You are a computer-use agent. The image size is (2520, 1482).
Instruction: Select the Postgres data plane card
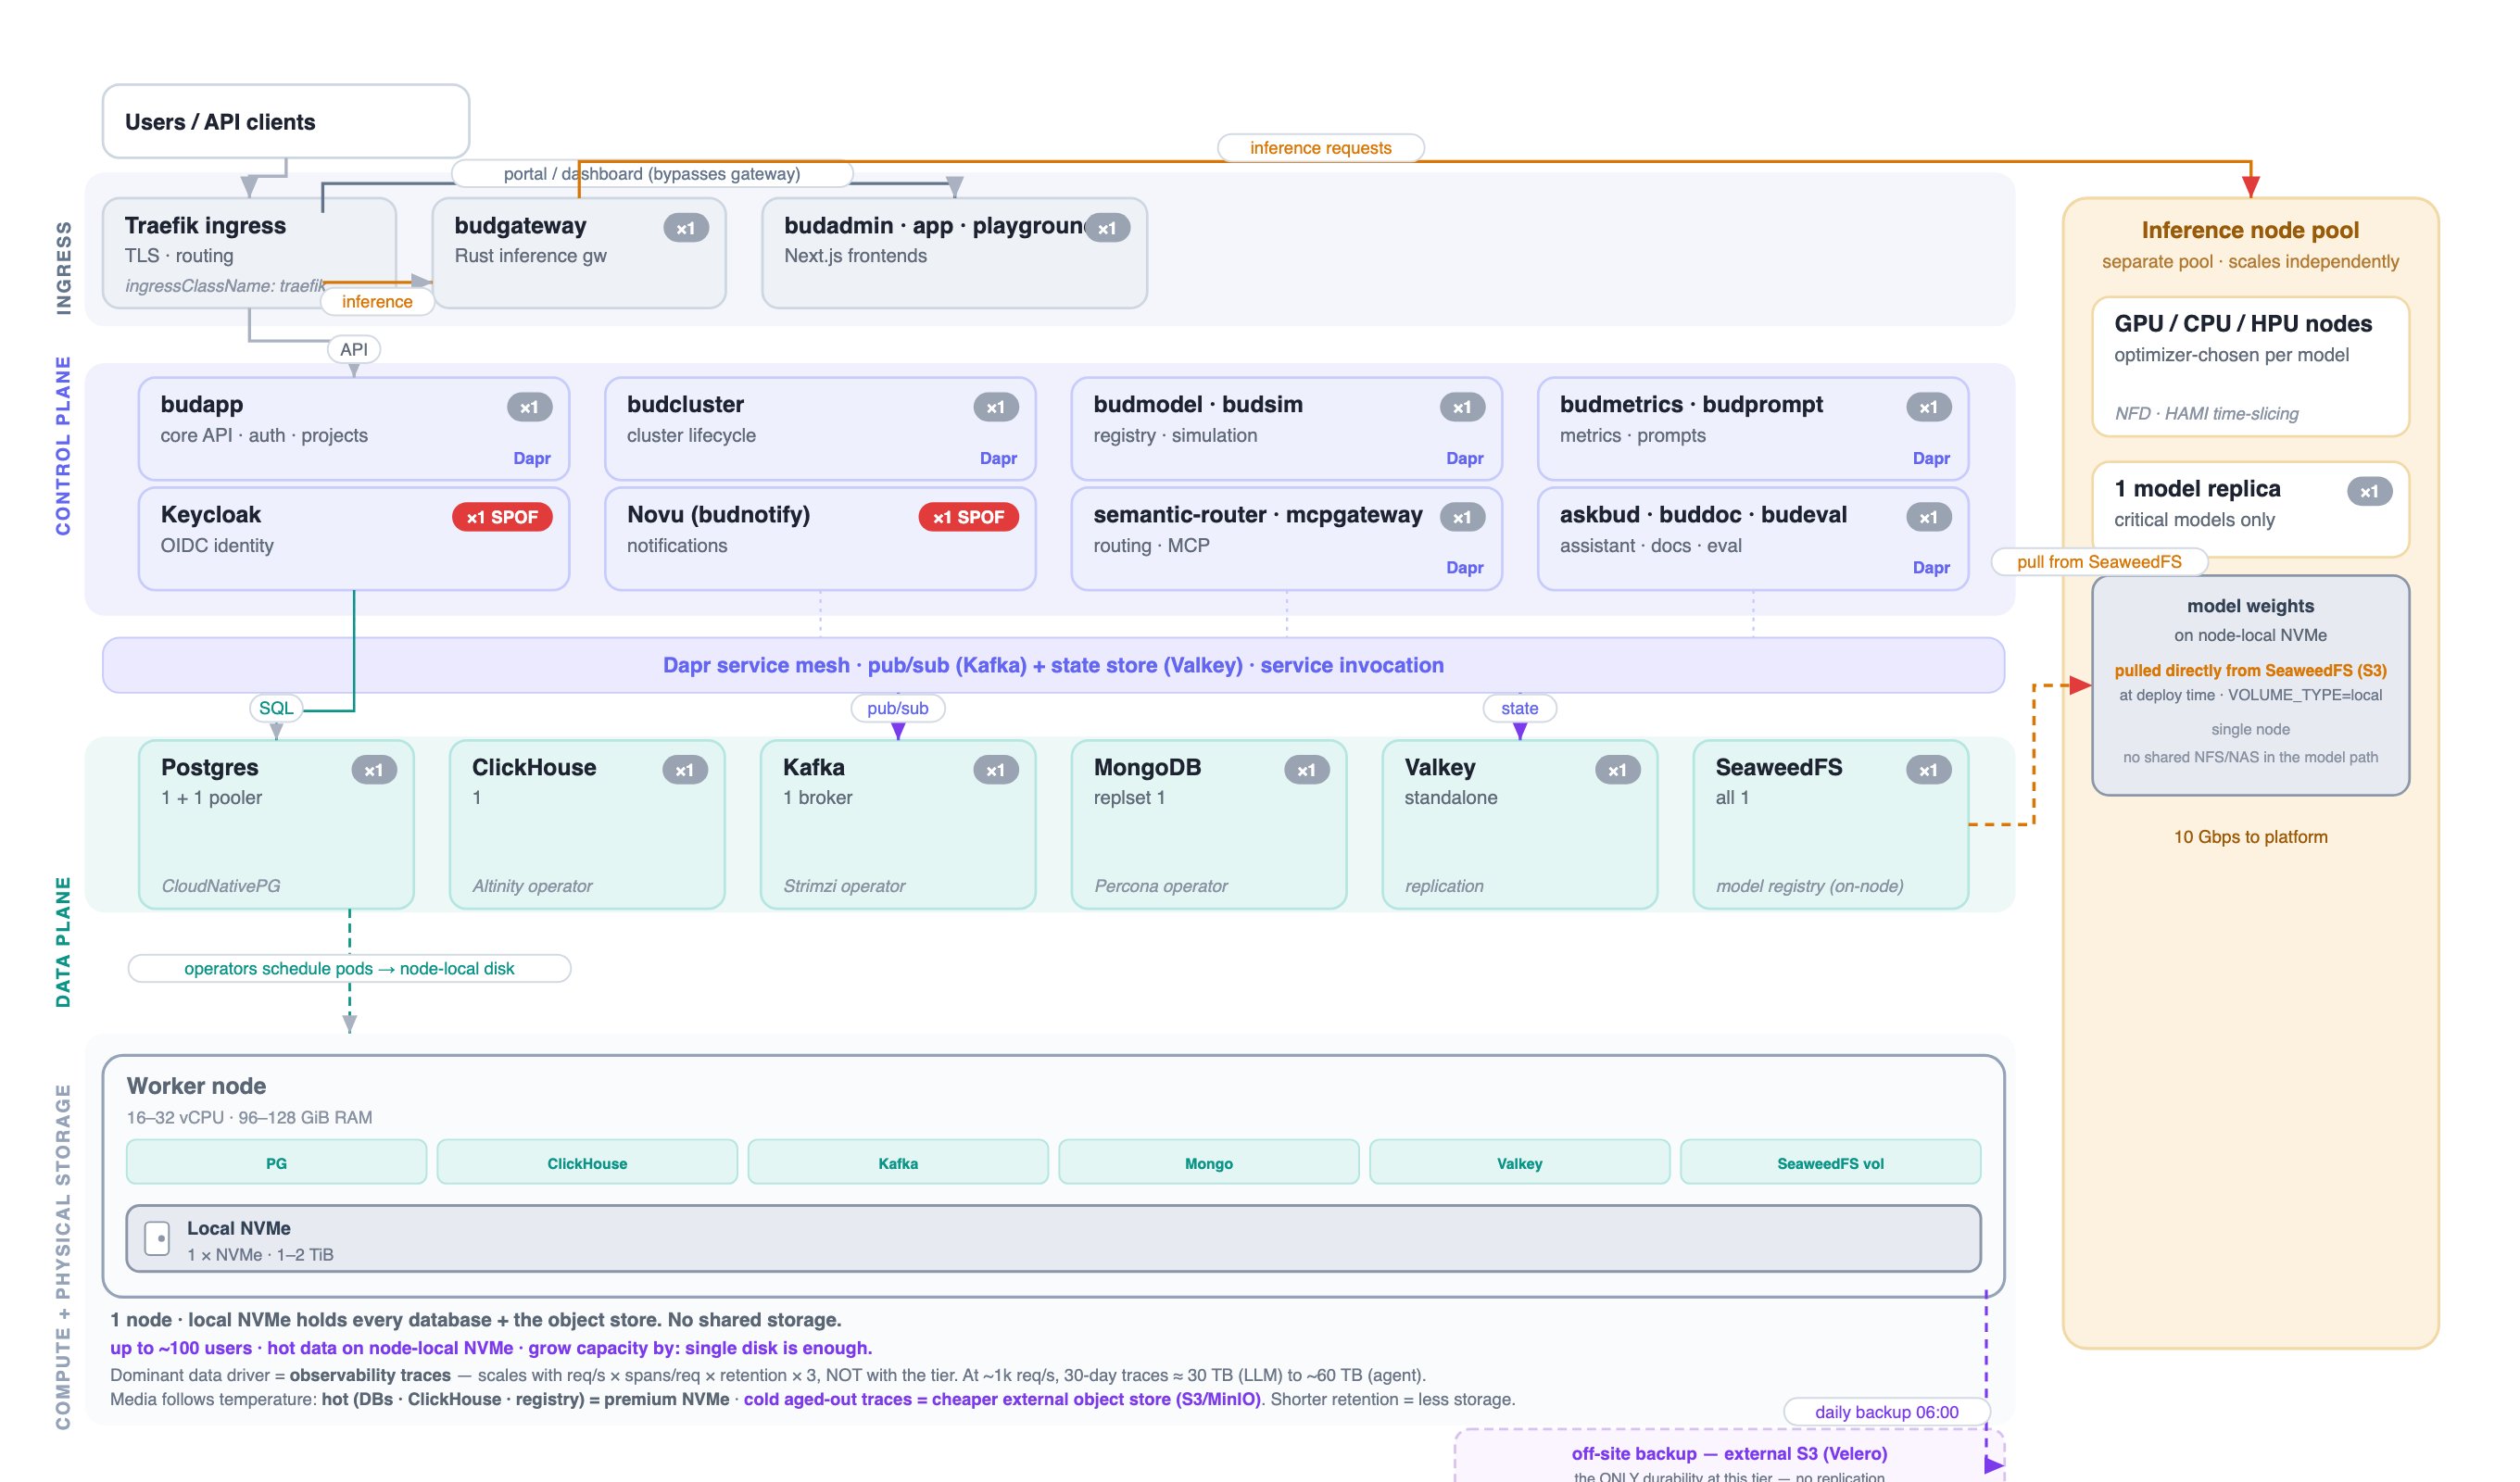pyautogui.click(x=276, y=824)
